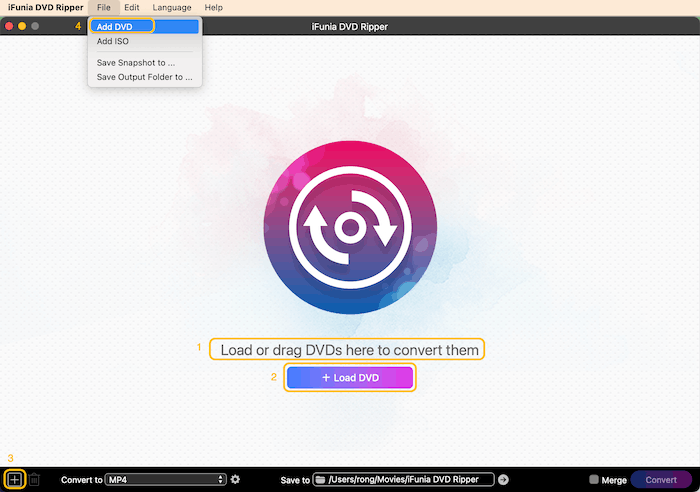
Task: Choose Save Output Folder to... option
Action: coord(144,77)
